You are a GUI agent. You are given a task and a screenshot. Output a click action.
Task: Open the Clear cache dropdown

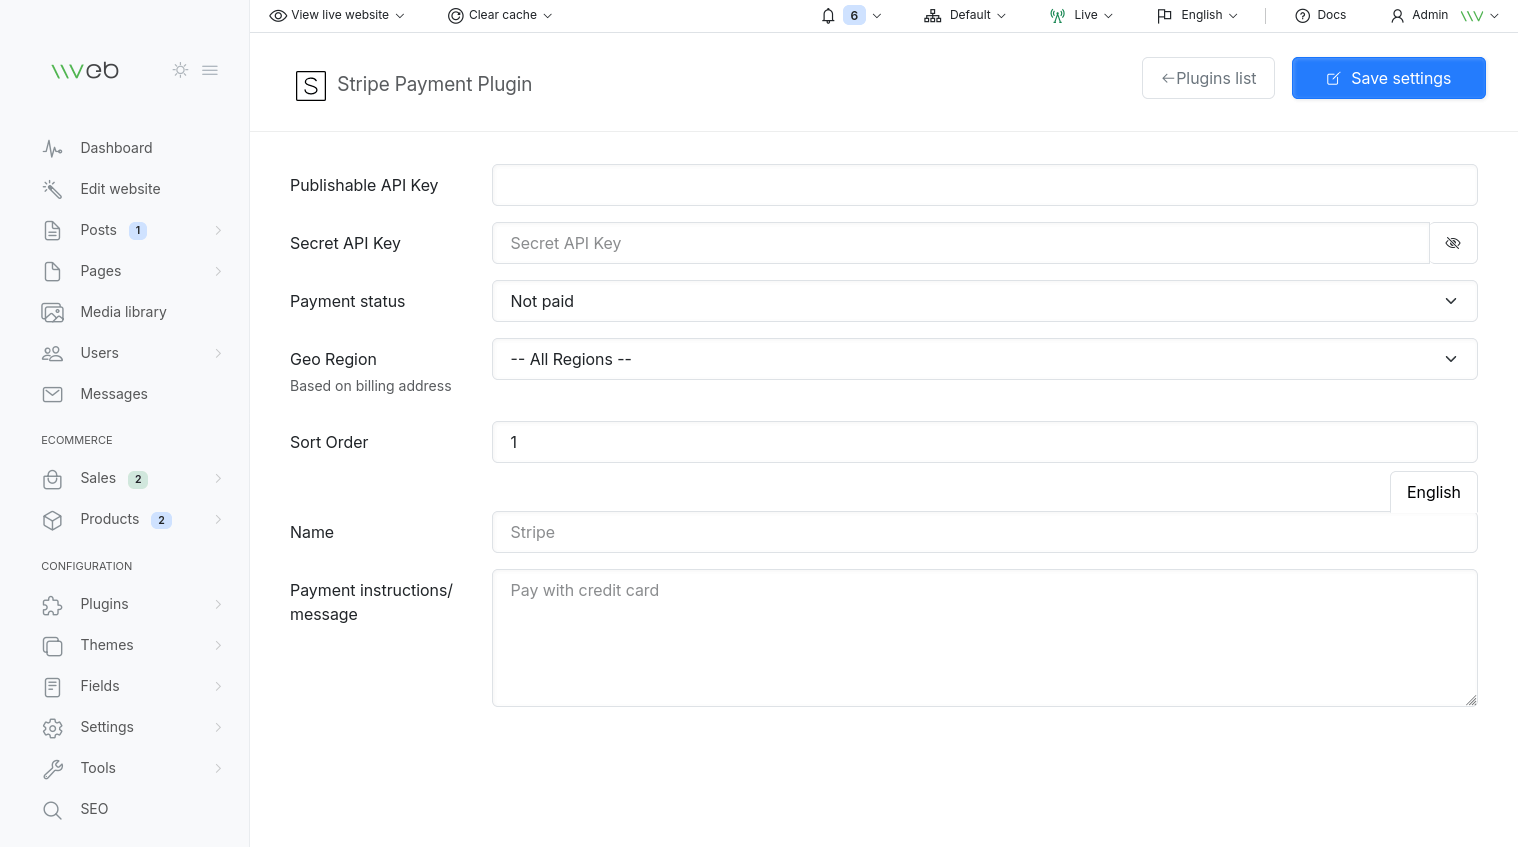click(500, 16)
